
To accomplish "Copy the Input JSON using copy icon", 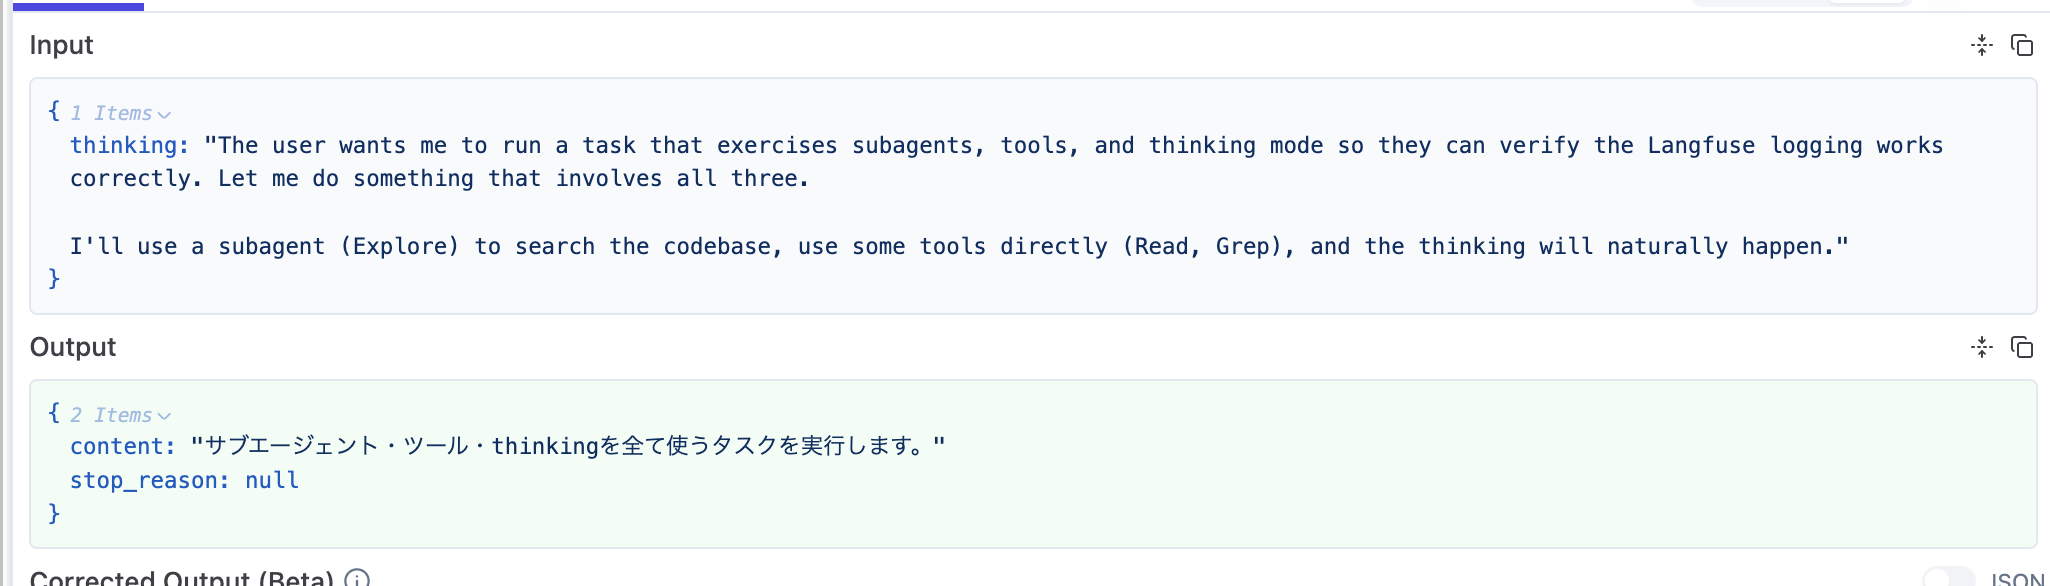I will click(x=2023, y=45).
